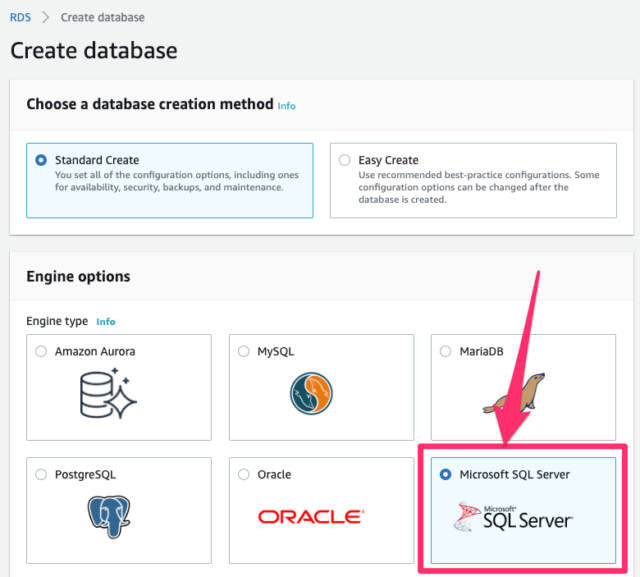The width and height of the screenshot is (640, 577).
Task: Click the MySQL dolphin logo icon
Action: point(311,393)
